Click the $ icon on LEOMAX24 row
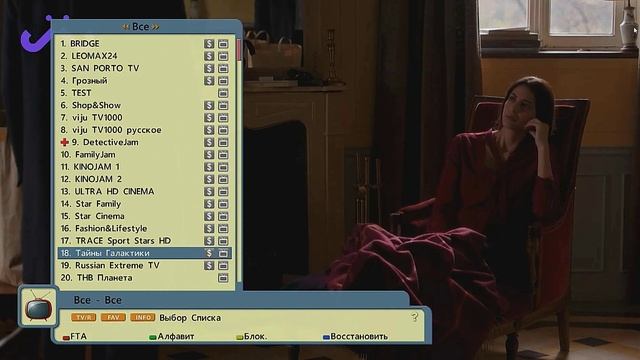 point(209,56)
